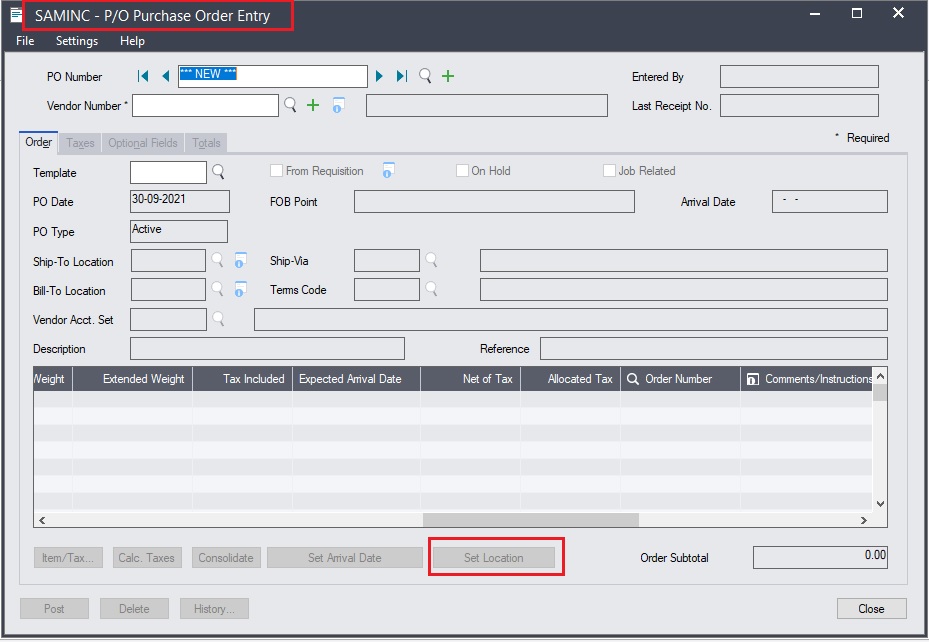Click the Order Subtotal value field

[820, 557]
